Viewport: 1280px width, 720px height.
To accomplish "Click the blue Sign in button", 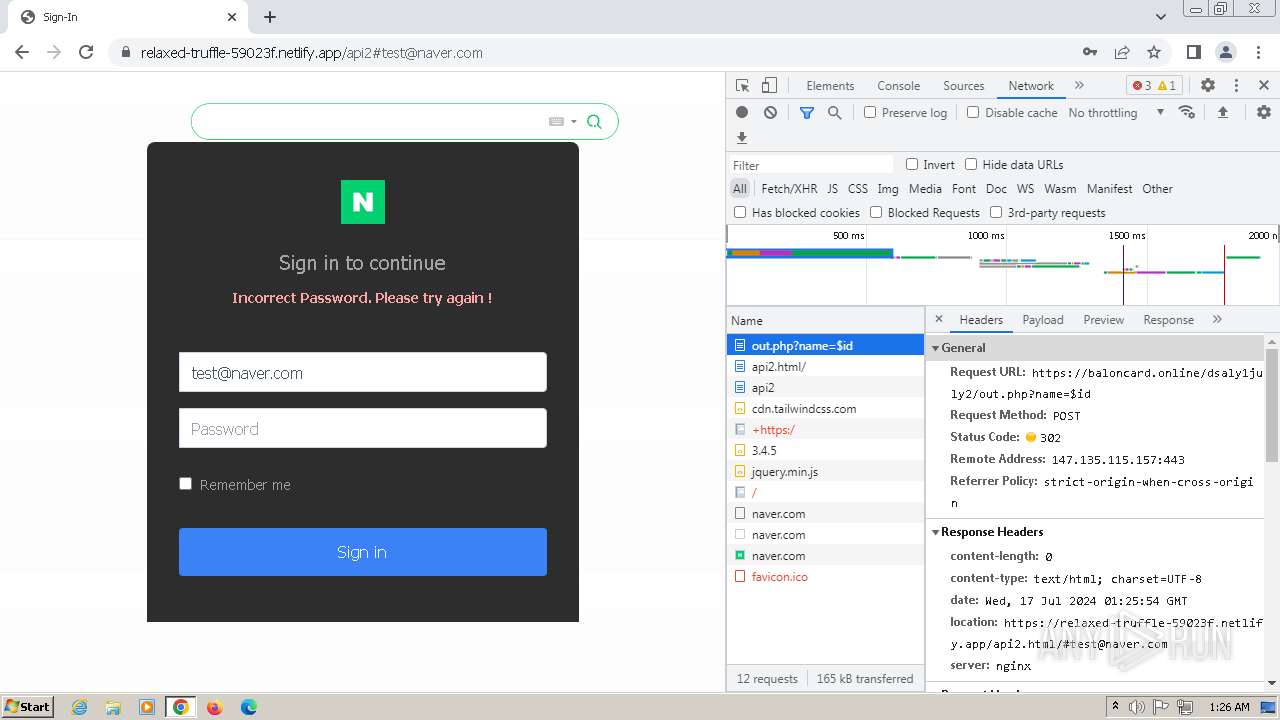I will pos(363,552).
